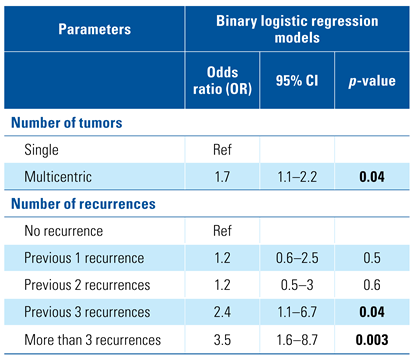Select the 0.6–2.5 confidence interval cell

[297, 258]
